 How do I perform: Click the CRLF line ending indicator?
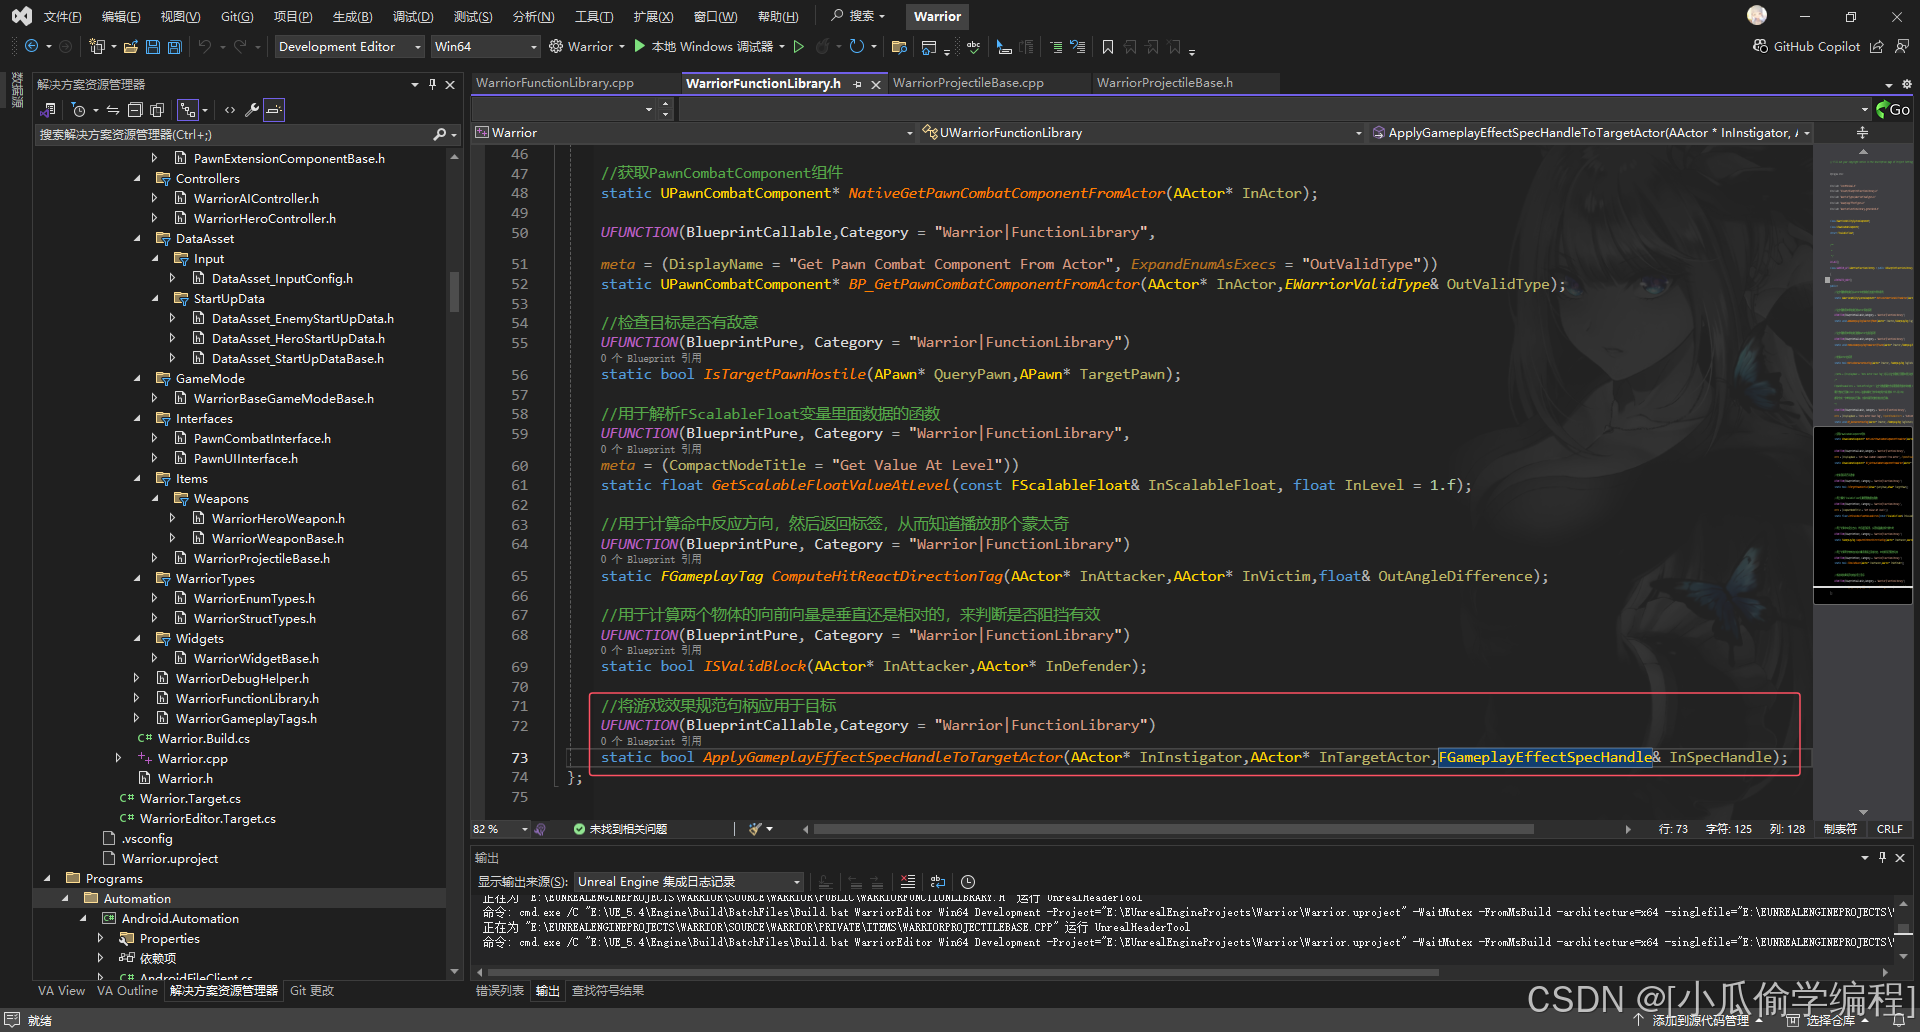(x=1890, y=829)
